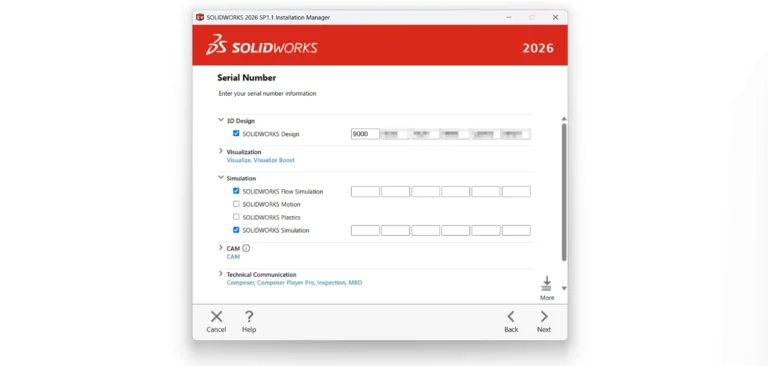Click the More download icon
This screenshot has height=366, width=768.
tap(547, 284)
